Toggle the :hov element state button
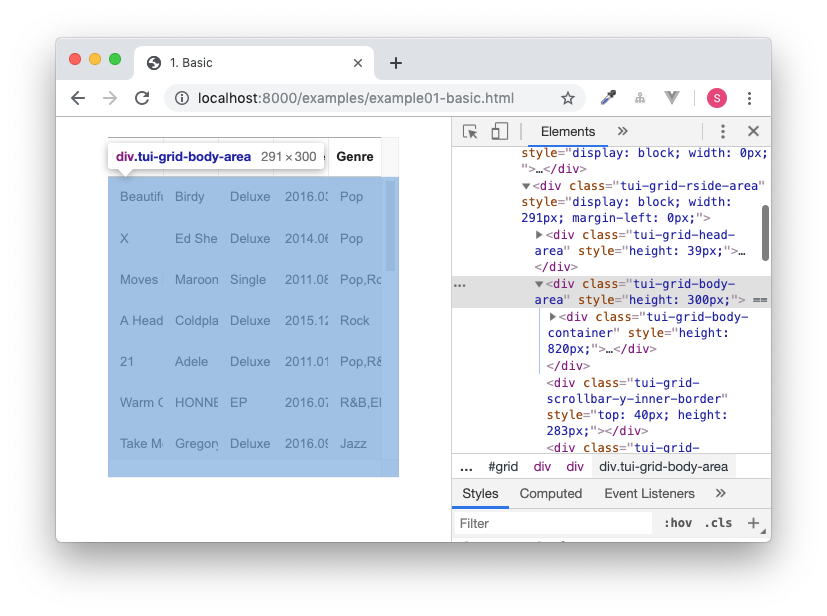 (x=678, y=523)
